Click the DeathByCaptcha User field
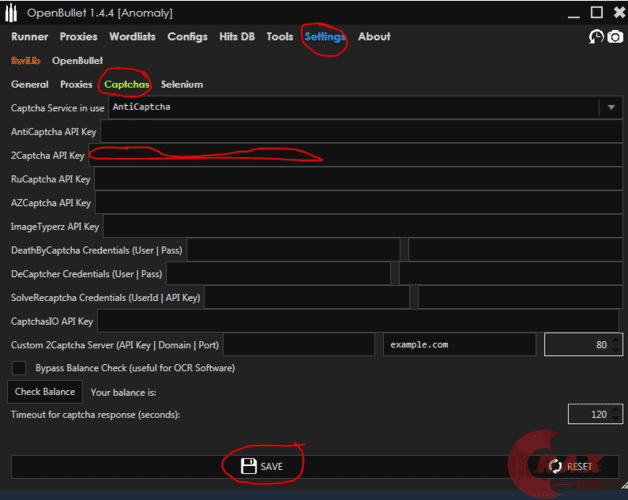Image resolution: width=628 pixels, height=500 pixels. pos(293,250)
